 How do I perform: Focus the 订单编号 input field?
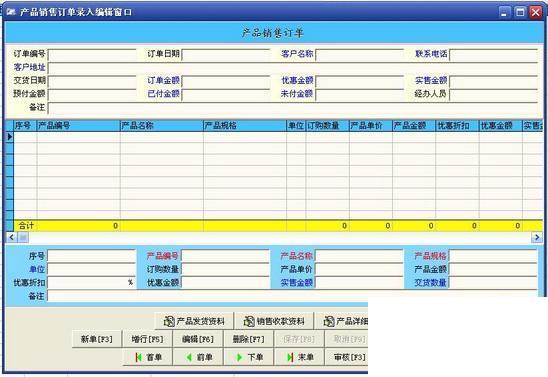[92, 55]
